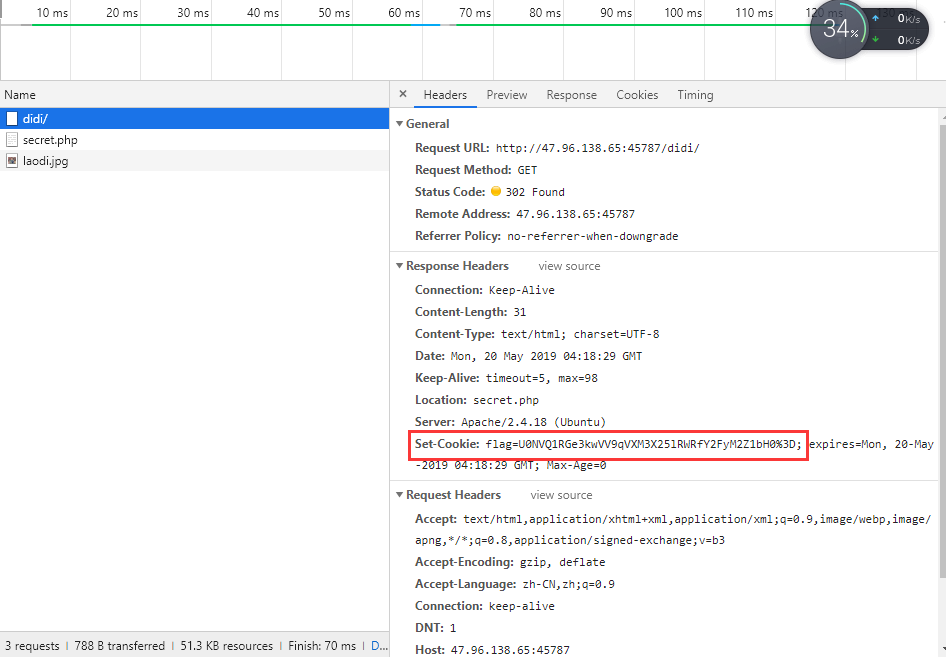
Task: Collapse the General section
Action: [x=399, y=124]
